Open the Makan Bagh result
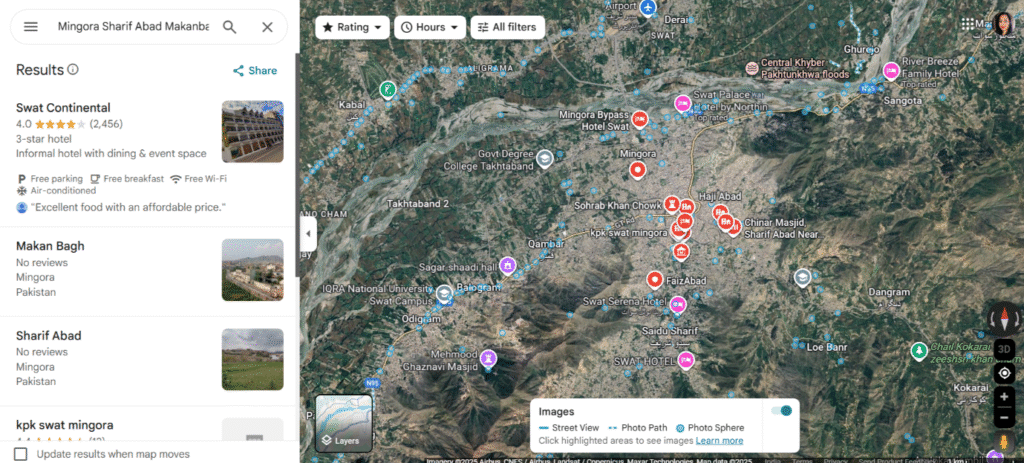The image size is (1024, 463). [149, 272]
